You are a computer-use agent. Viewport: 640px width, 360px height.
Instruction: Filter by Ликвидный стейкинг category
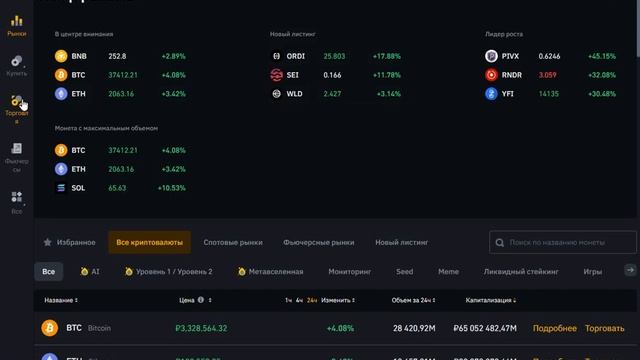tap(521, 271)
